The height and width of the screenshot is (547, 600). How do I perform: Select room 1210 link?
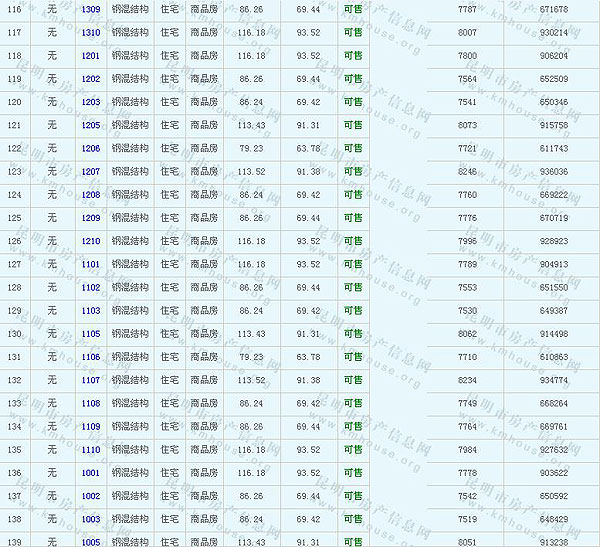91,241
